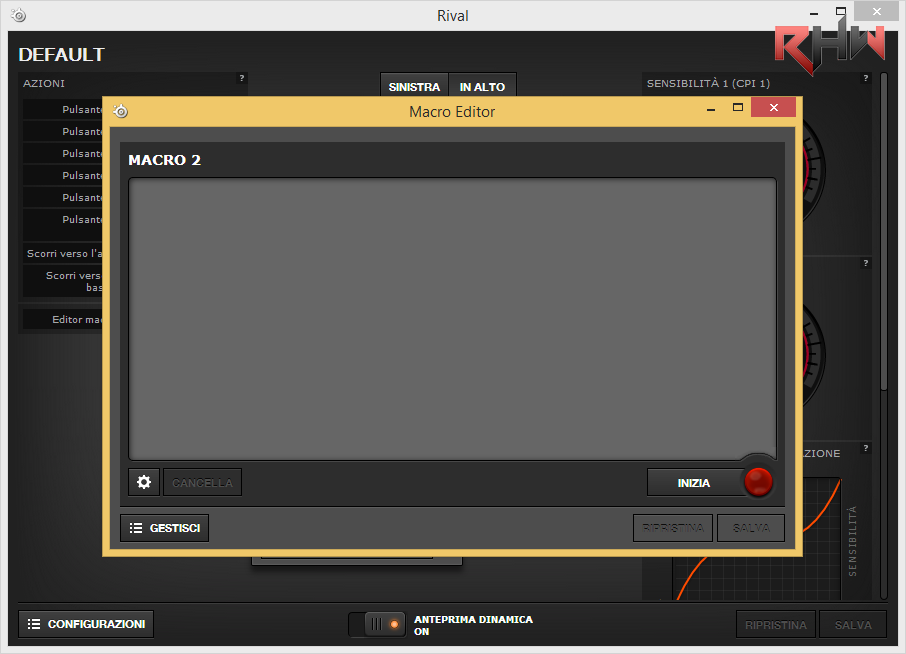Click the acceleration panel help question mark
Image resolution: width=906 pixels, height=654 pixels.
click(x=866, y=448)
